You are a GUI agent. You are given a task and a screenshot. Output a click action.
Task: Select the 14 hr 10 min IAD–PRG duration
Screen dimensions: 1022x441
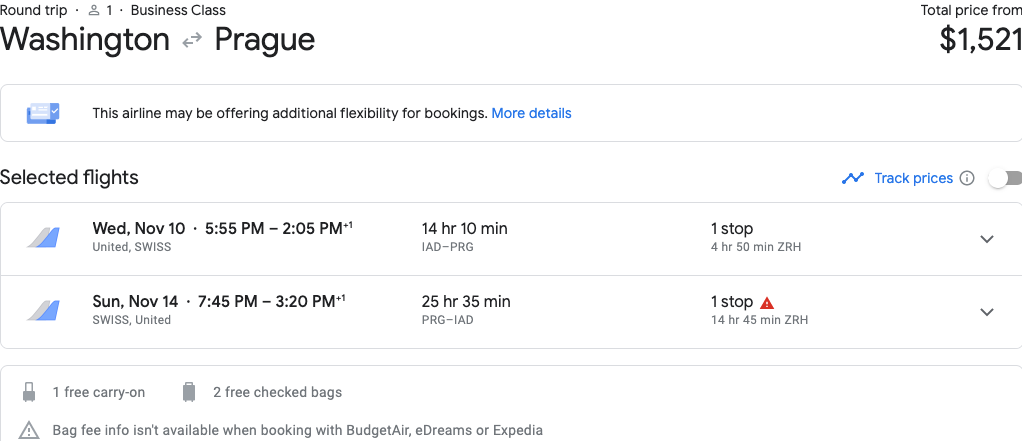pos(465,229)
